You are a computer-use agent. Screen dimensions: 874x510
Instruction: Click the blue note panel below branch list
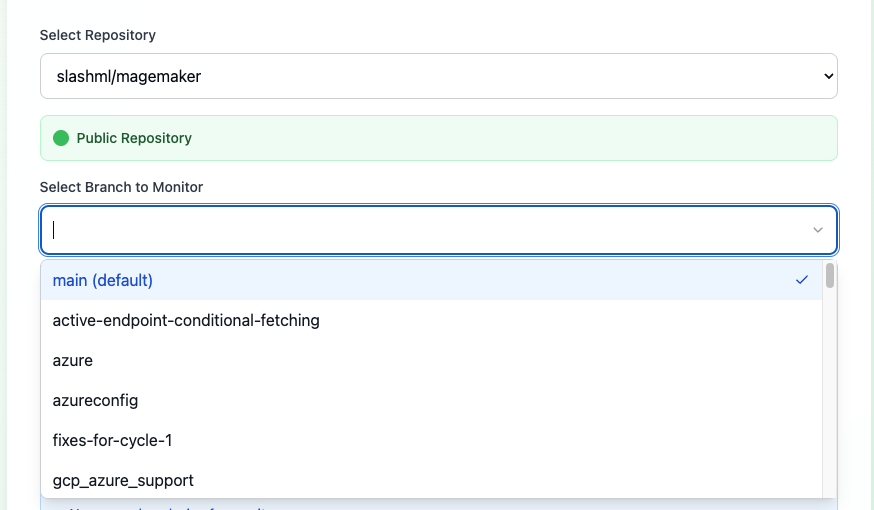click(439, 504)
